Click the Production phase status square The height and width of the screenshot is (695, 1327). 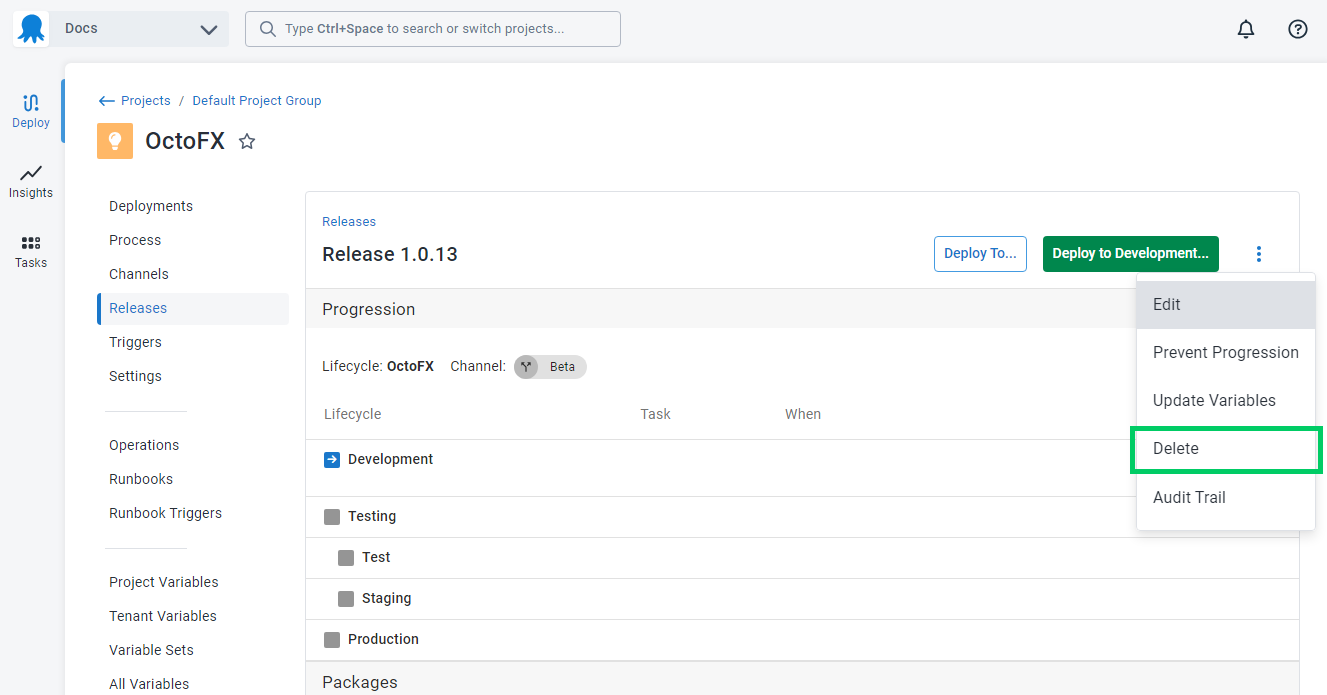332,640
